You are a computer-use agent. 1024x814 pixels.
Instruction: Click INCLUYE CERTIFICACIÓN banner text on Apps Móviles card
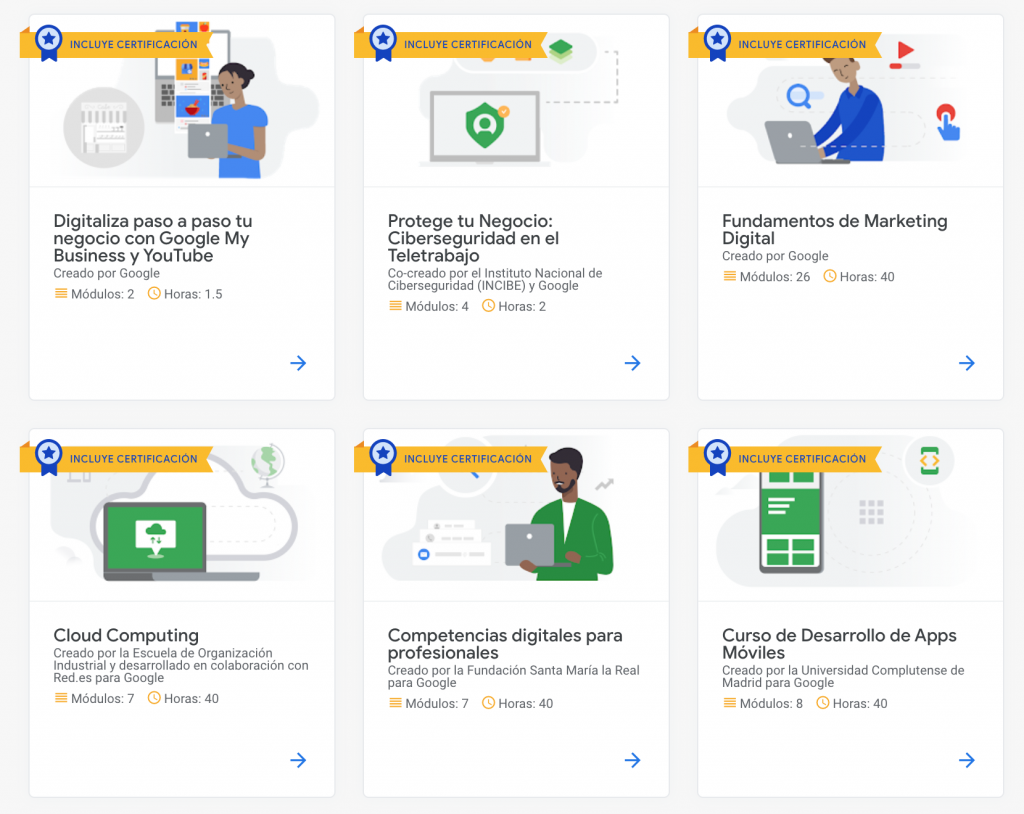click(803, 459)
